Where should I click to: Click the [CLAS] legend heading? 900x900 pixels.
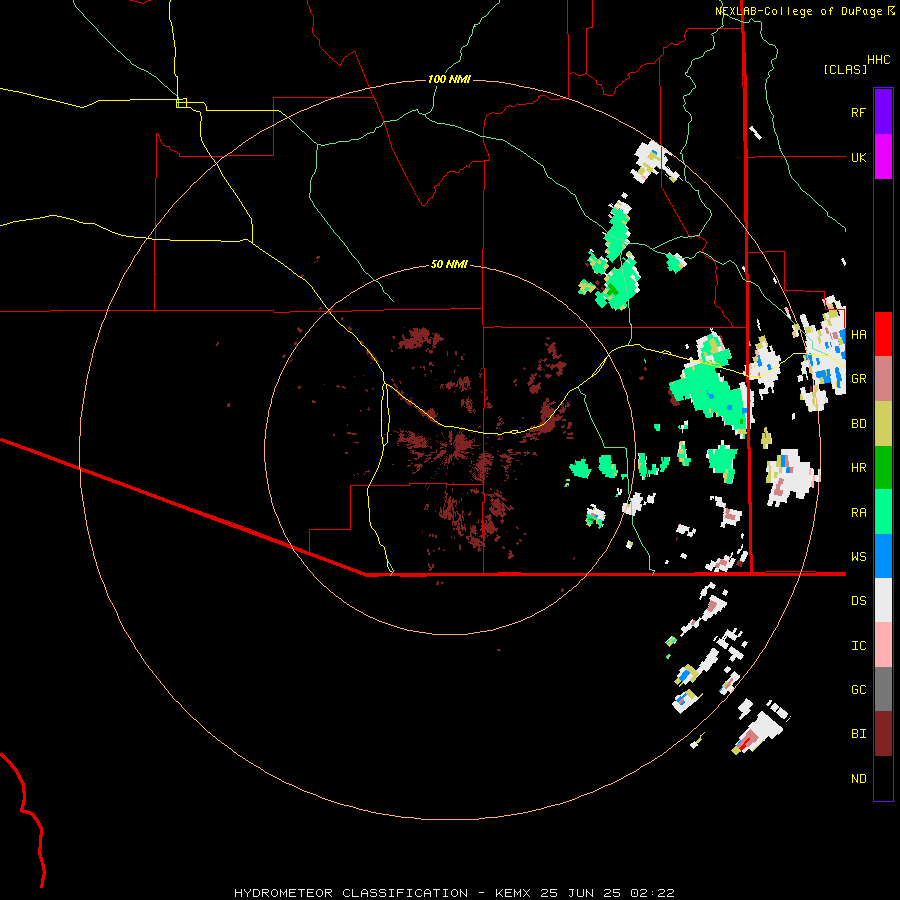point(845,69)
